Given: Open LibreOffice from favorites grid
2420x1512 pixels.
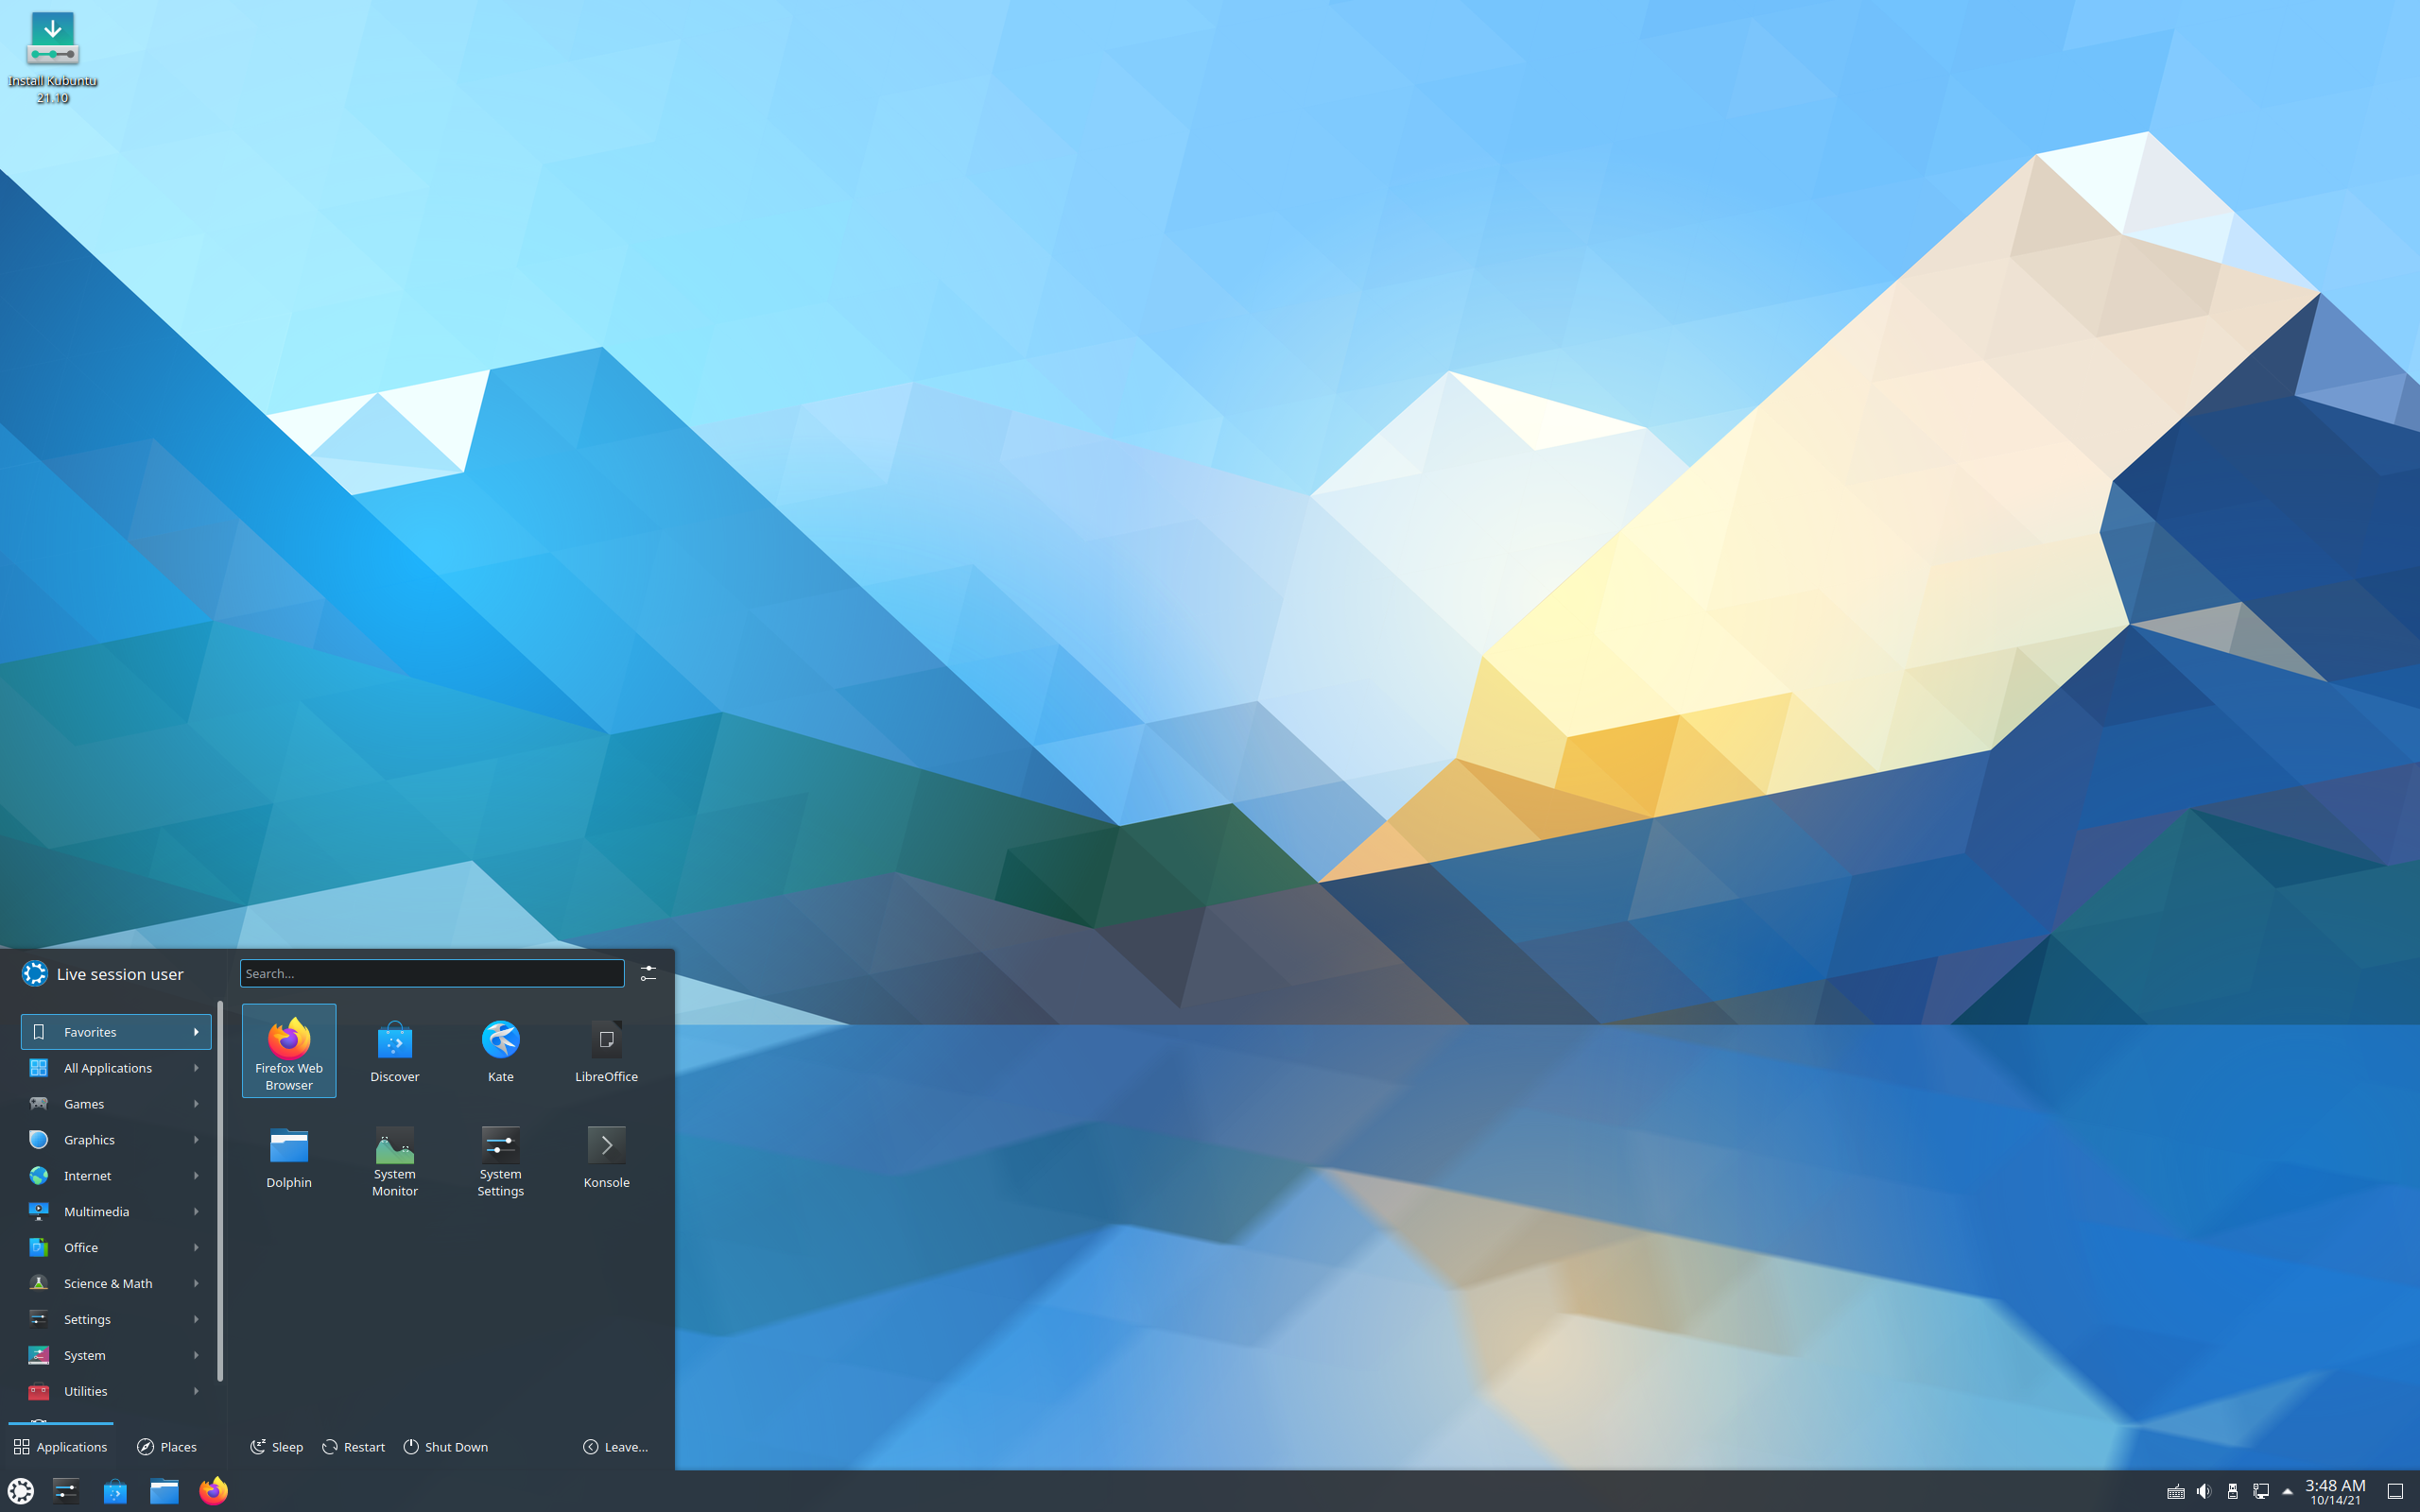Looking at the screenshot, I should pyautogui.click(x=606, y=1051).
